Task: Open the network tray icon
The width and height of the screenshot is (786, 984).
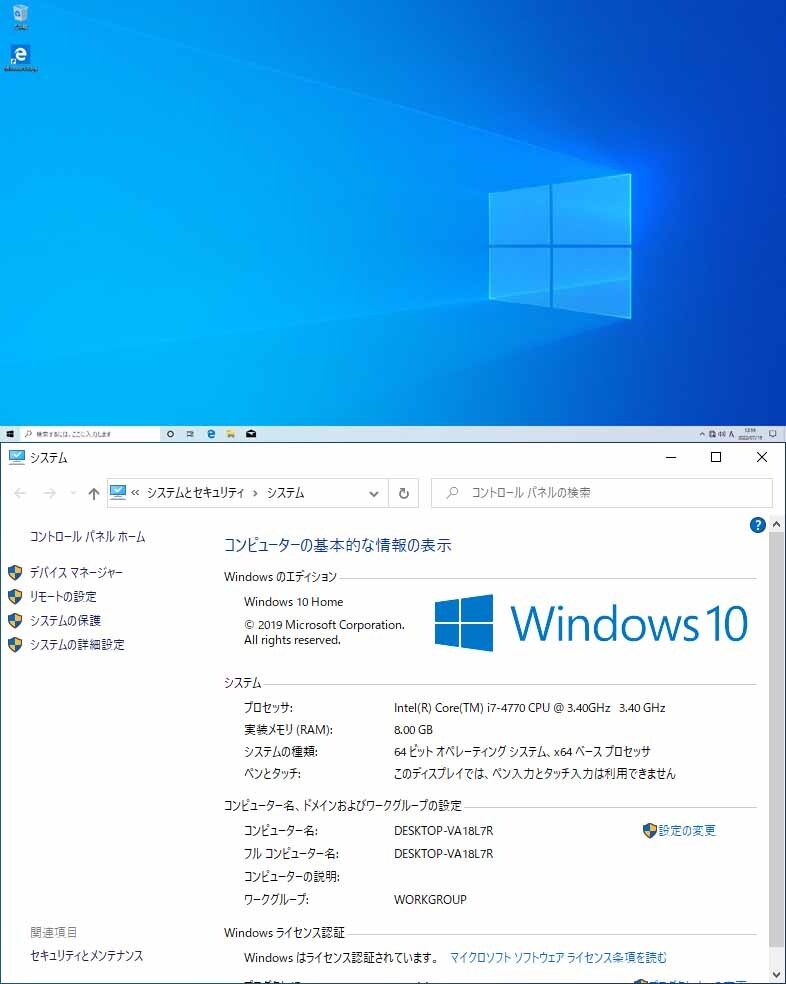Action: [713, 434]
